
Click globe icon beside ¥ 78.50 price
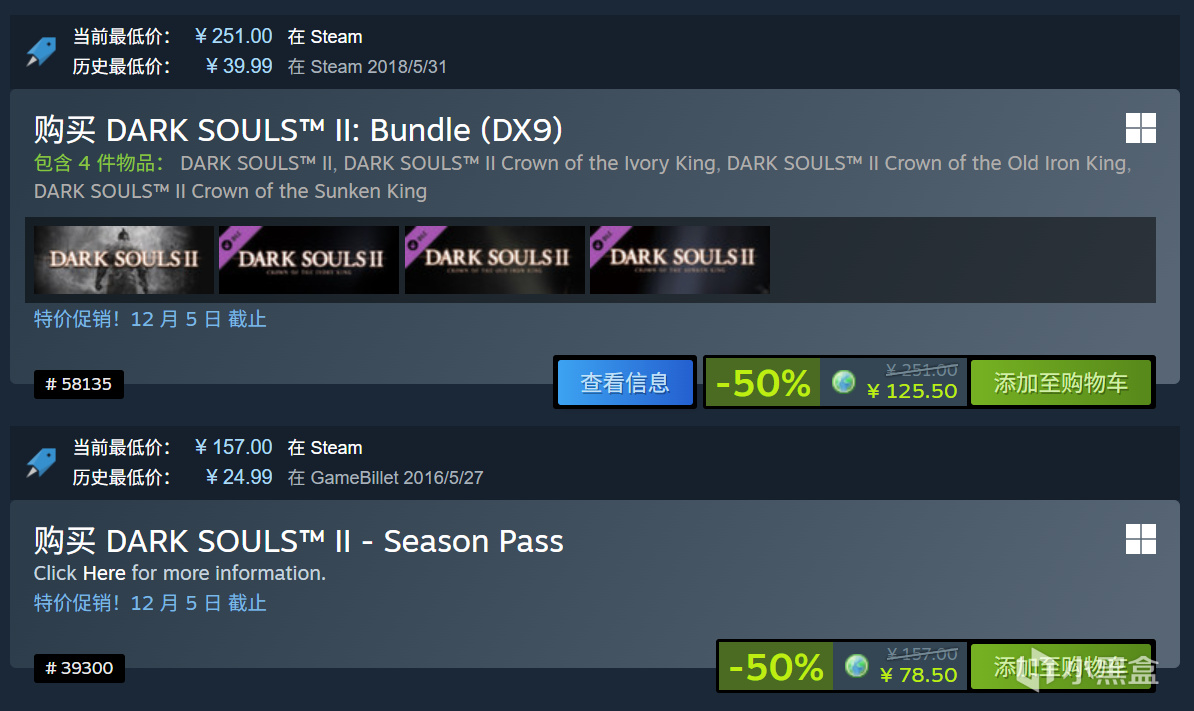856,665
